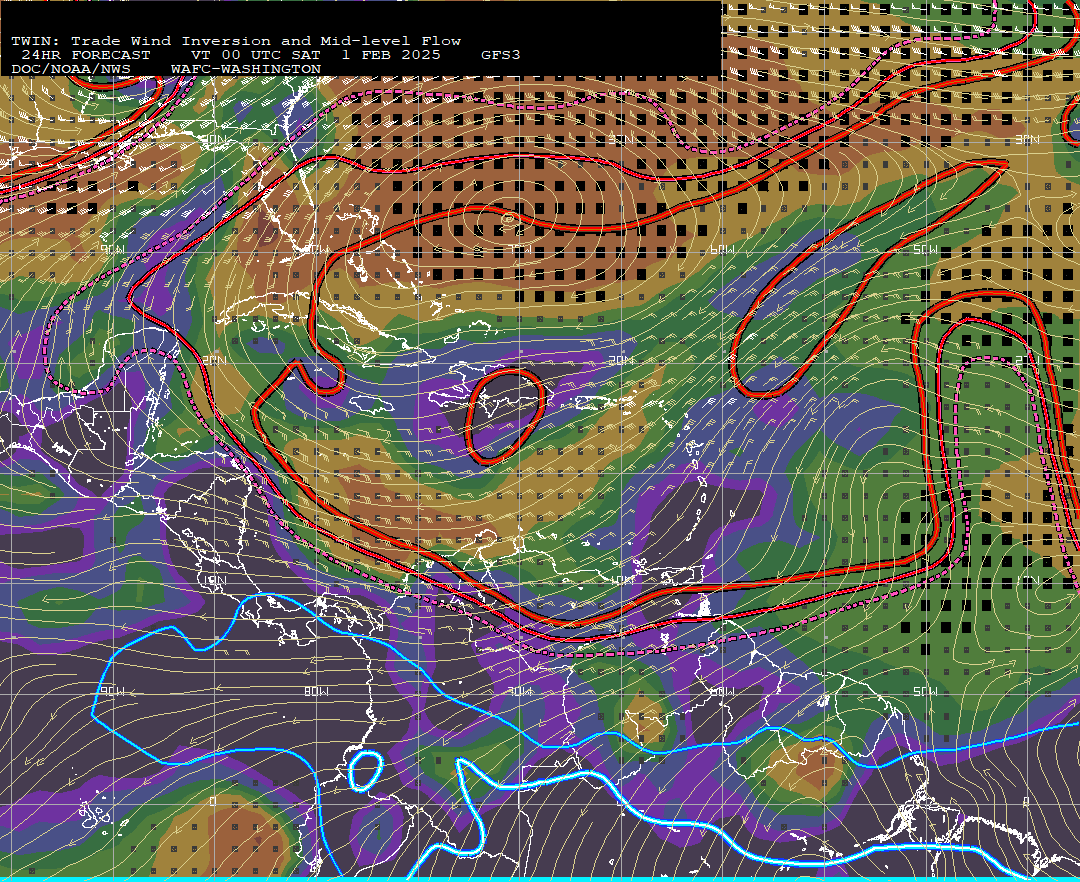Click the "24HR FORECAST" header text
This screenshot has height=882, width=1080.
(85, 55)
